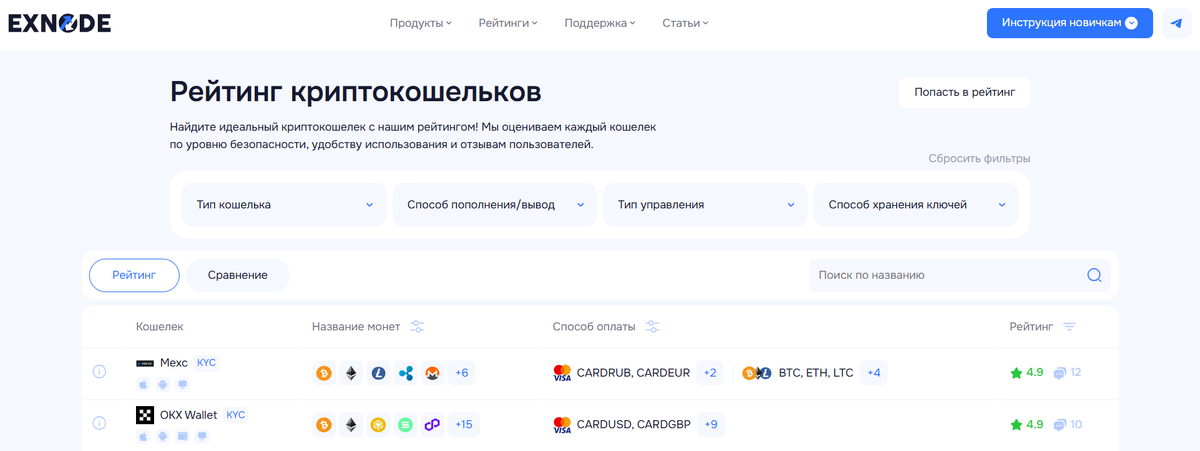Click Сбросить фильтры link
Image resolution: width=1200 pixels, height=451 pixels.
click(x=979, y=158)
